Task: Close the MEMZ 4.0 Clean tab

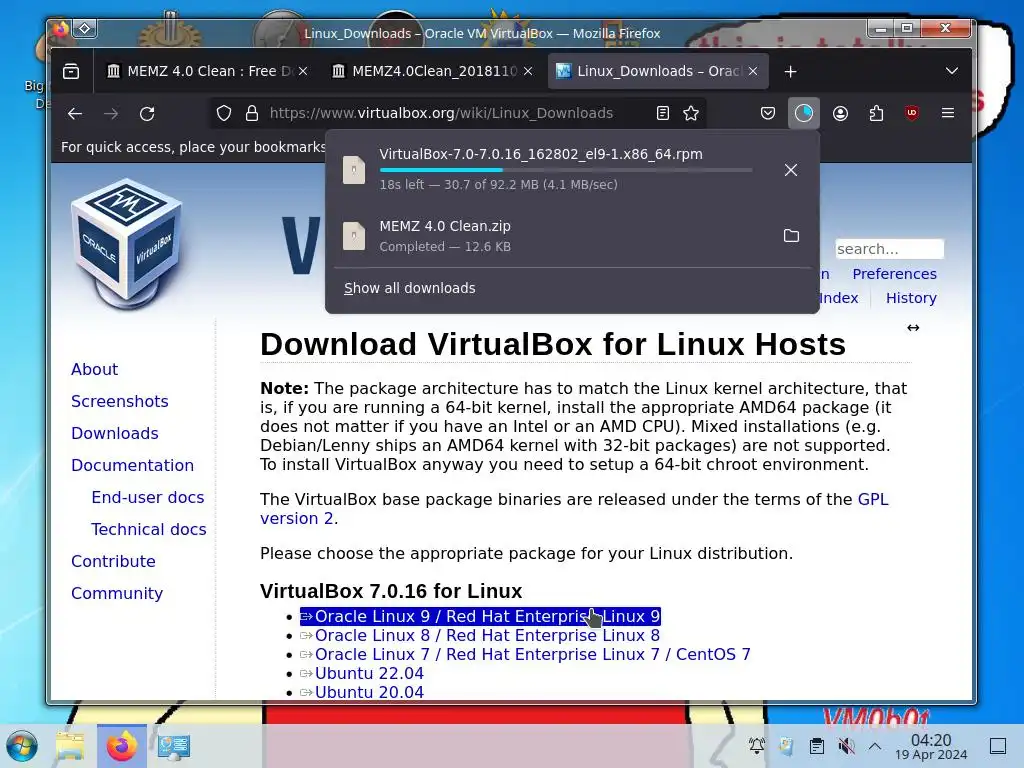Action: (x=303, y=71)
